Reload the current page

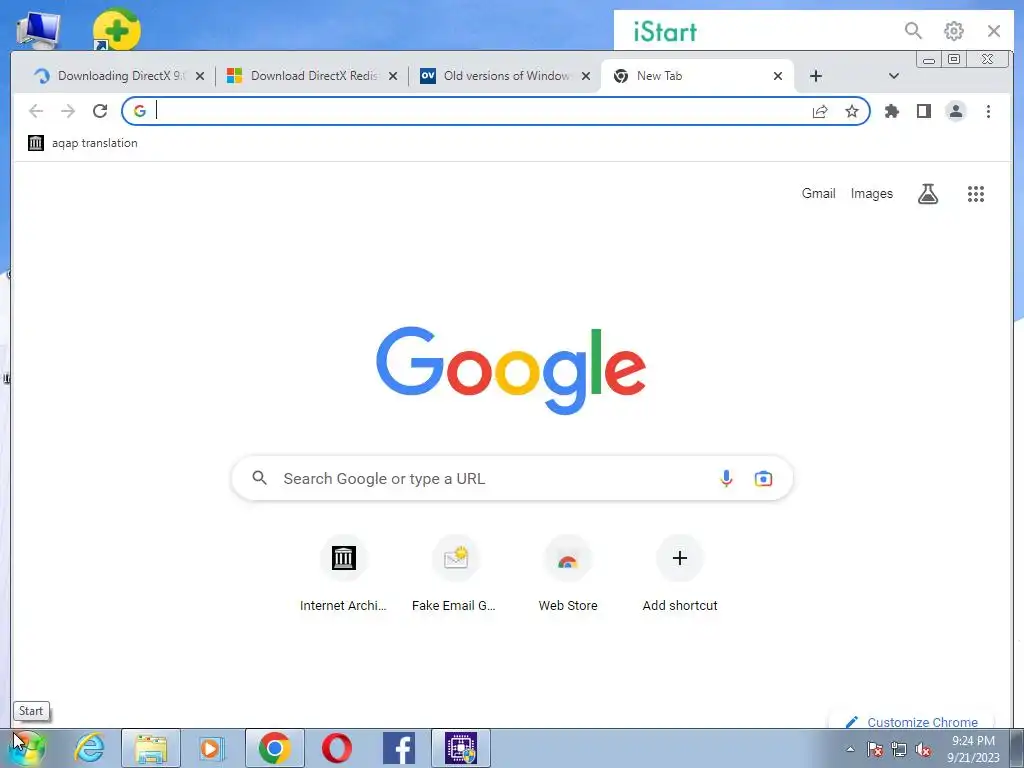click(100, 111)
